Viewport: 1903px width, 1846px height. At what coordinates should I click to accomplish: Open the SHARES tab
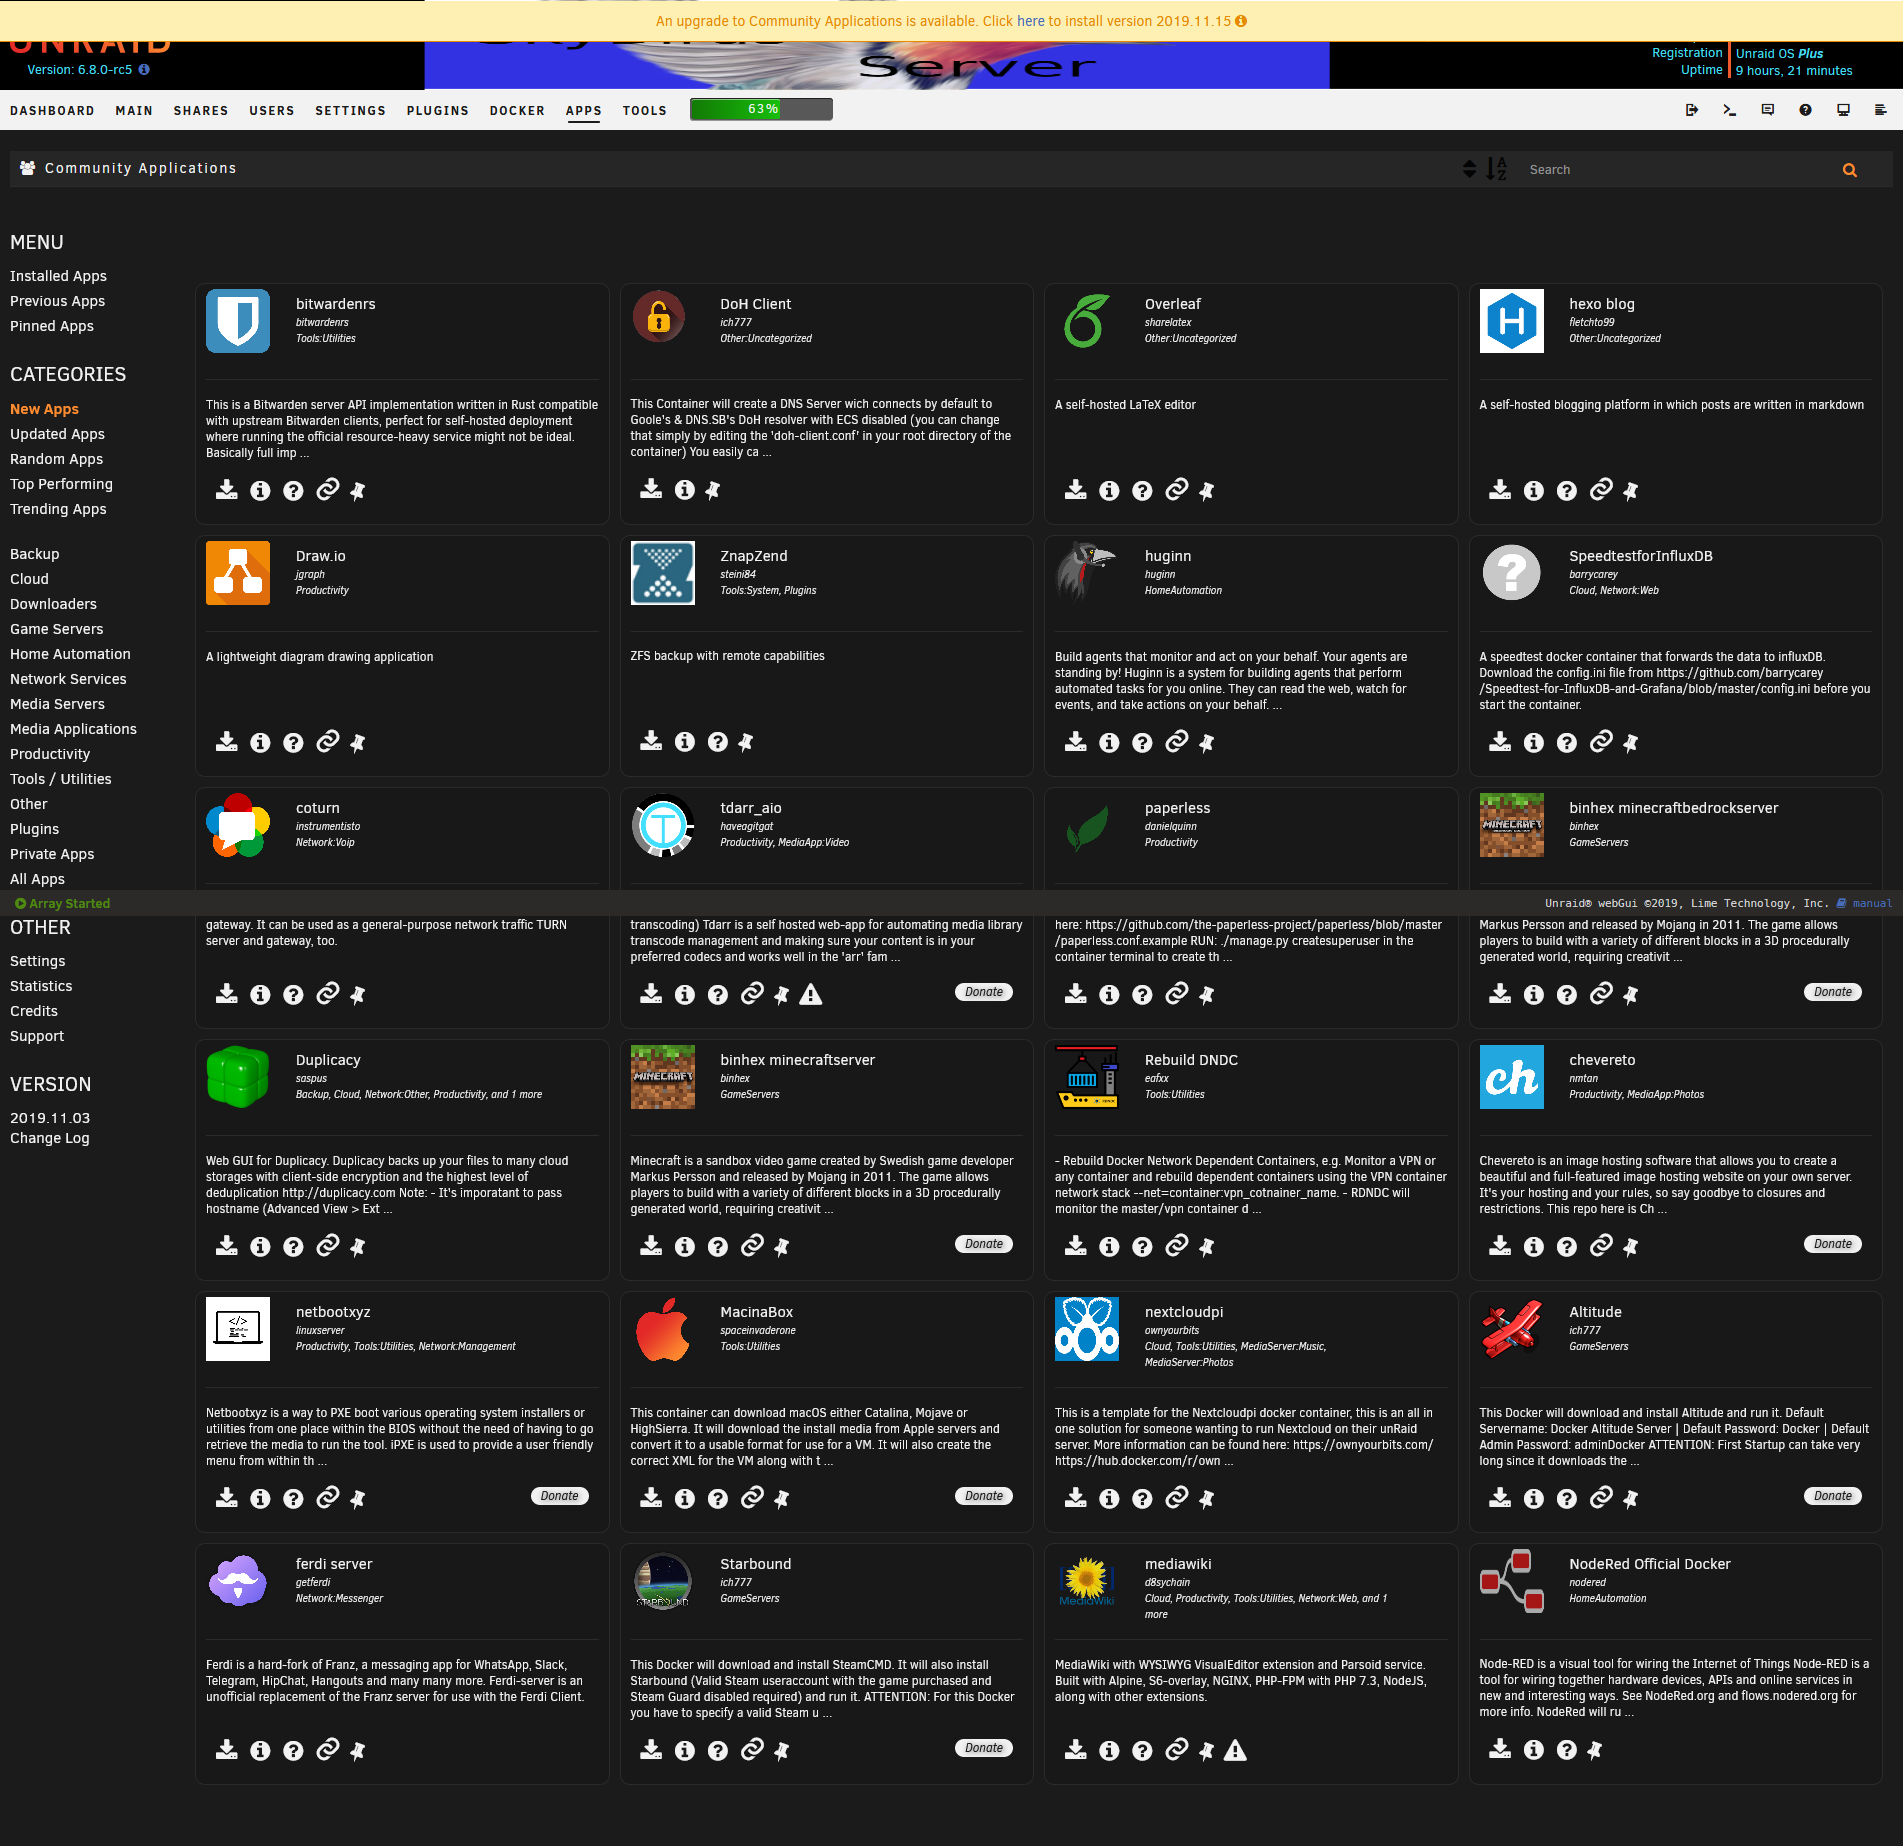point(201,111)
